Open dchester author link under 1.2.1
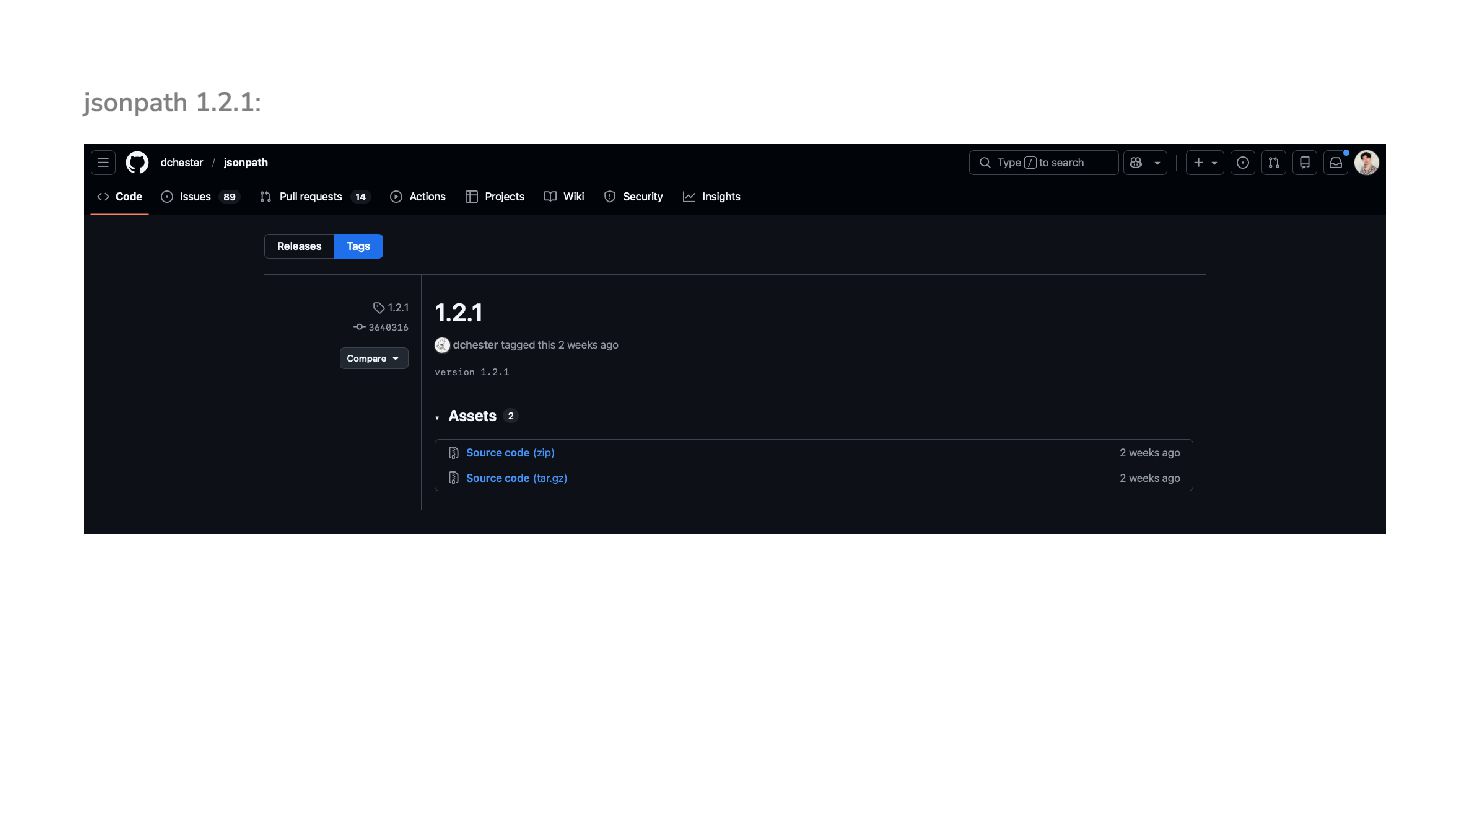This screenshot has width=1470, height=828. coord(475,345)
